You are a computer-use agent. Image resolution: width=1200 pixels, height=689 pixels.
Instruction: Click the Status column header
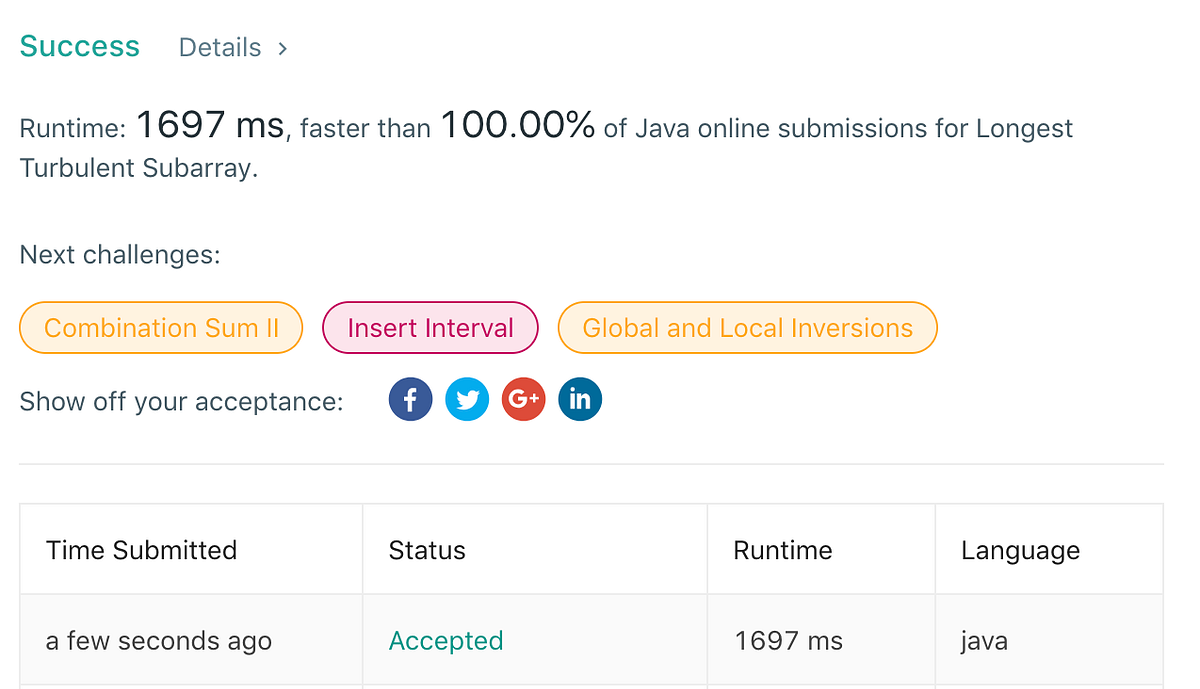pyautogui.click(x=427, y=550)
